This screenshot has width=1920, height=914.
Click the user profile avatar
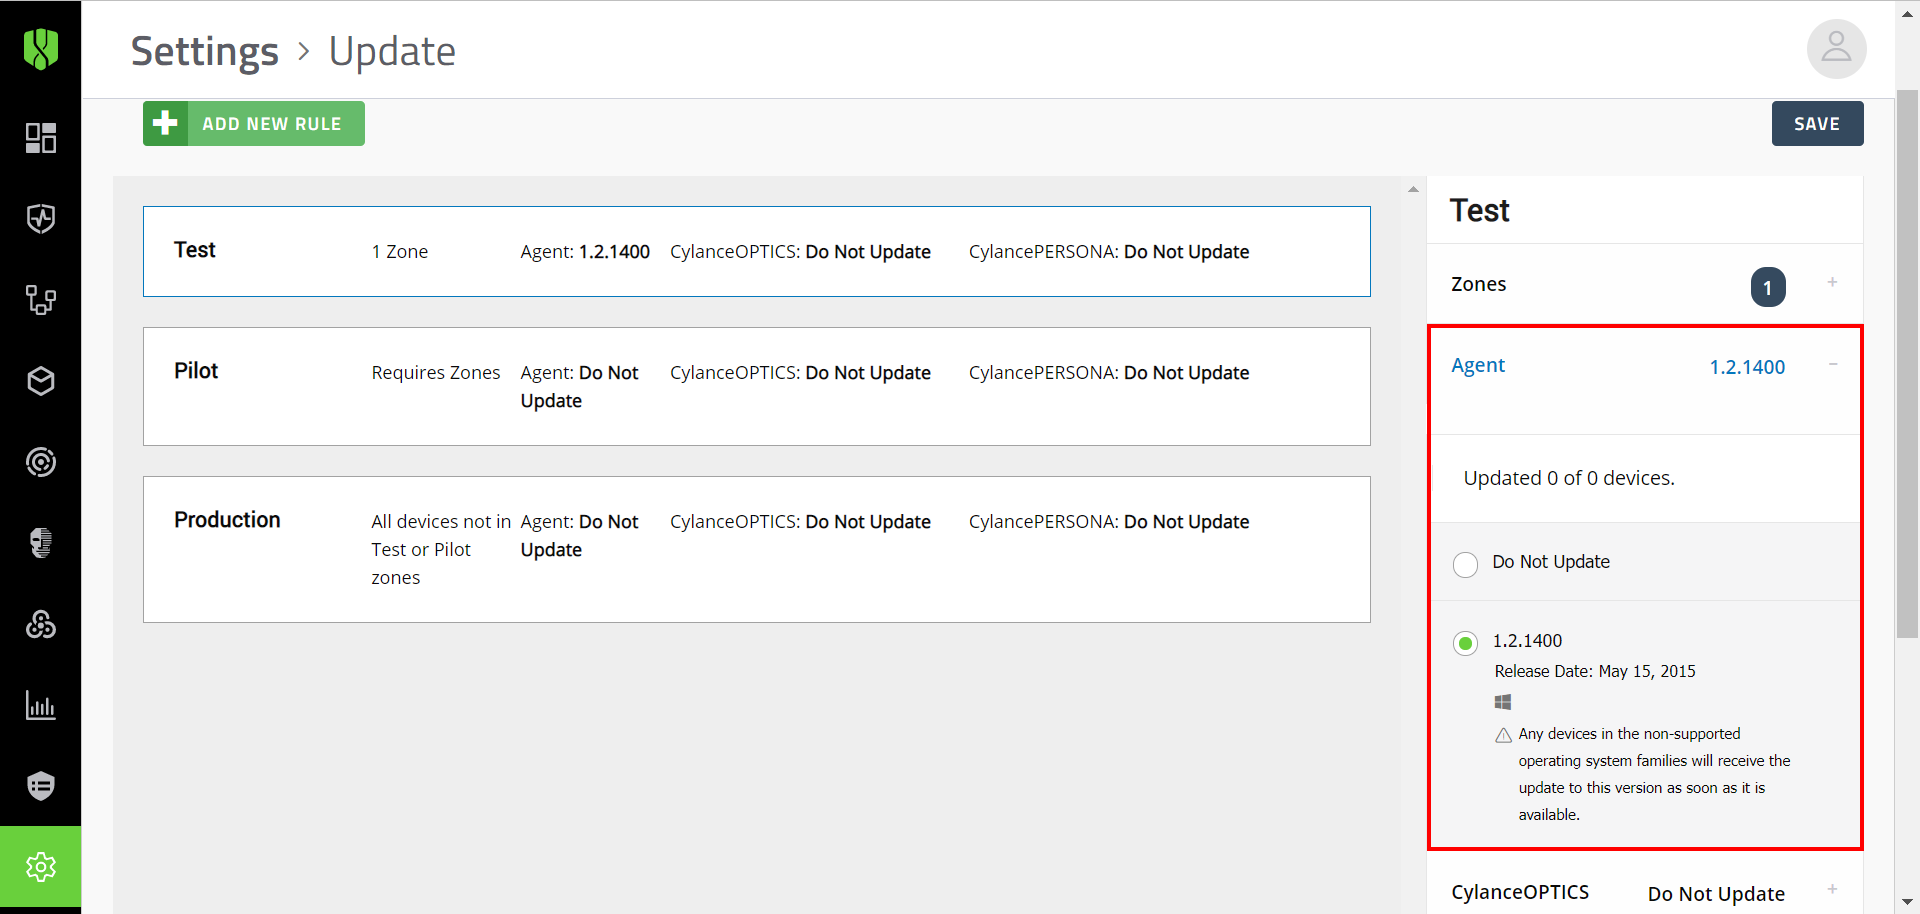coord(1836,49)
